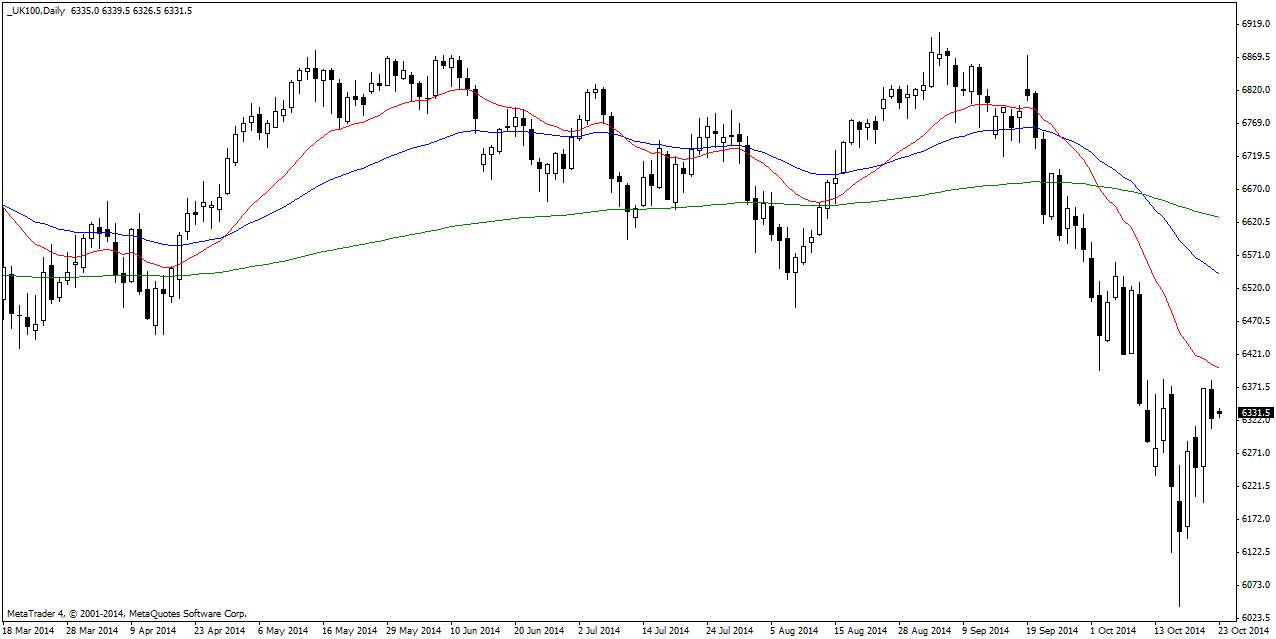
Task: Select the right end of the blue moving average
Action: pyautogui.click(x=1216, y=272)
